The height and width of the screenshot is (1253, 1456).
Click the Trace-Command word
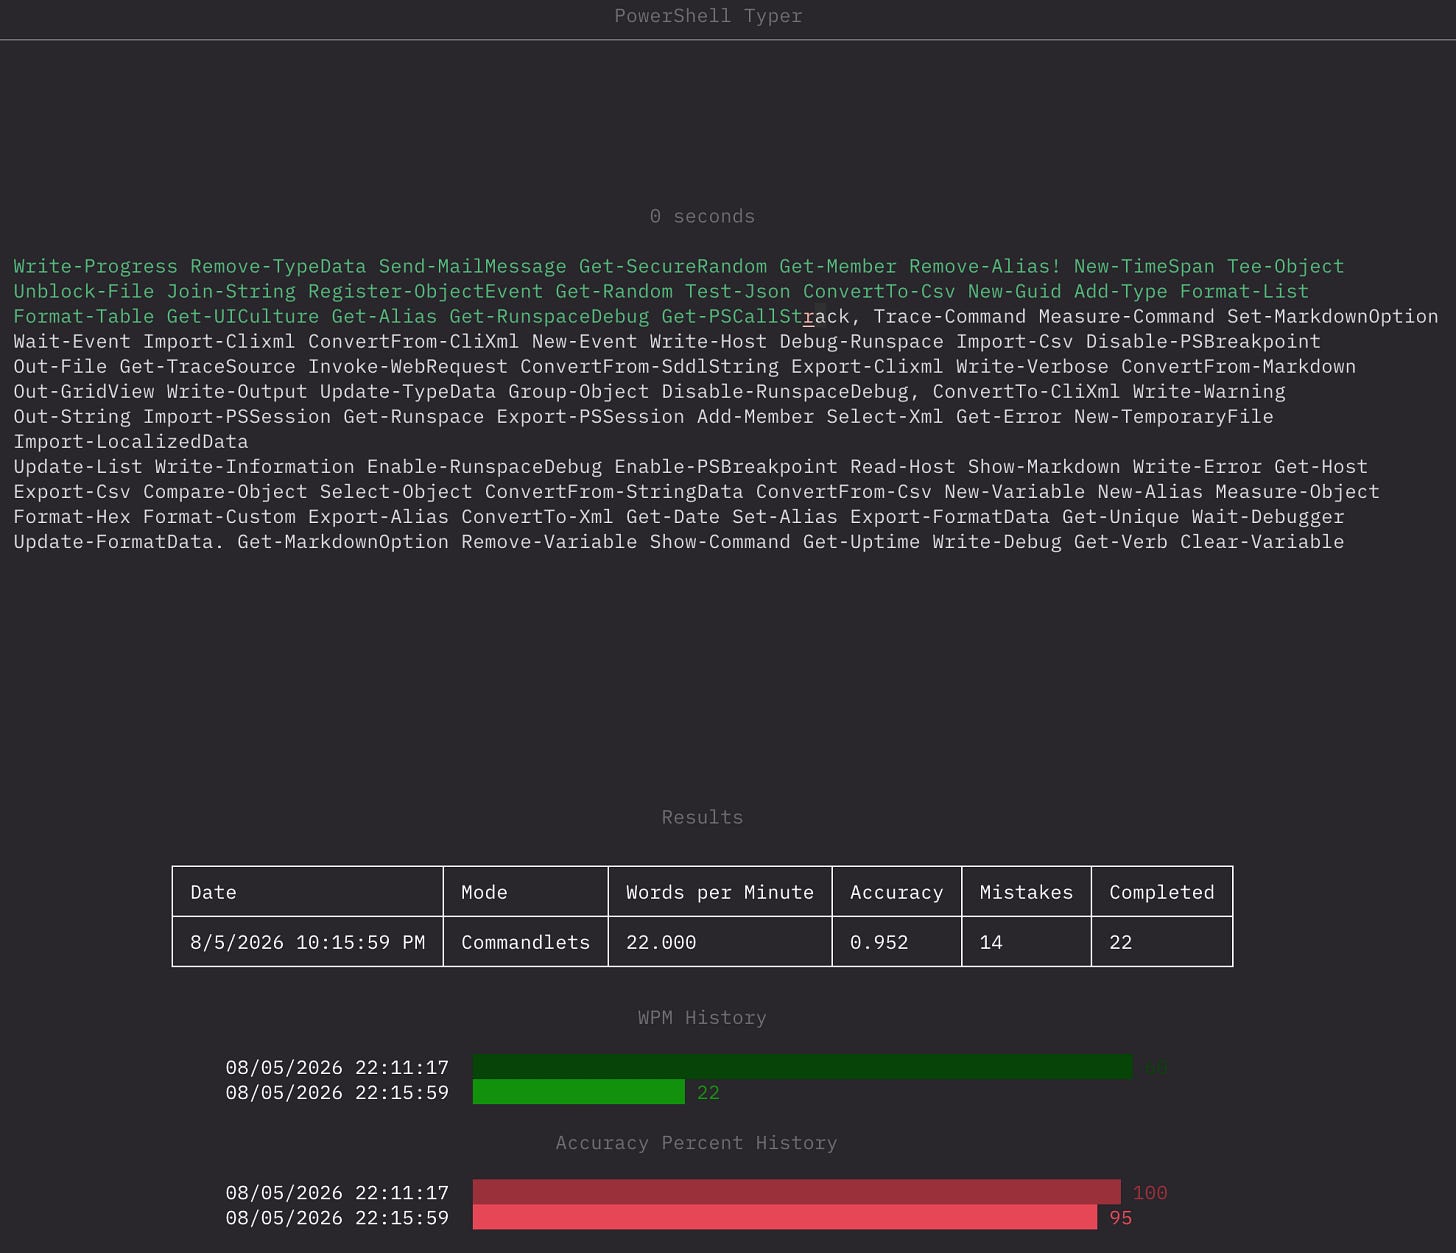click(950, 317)
